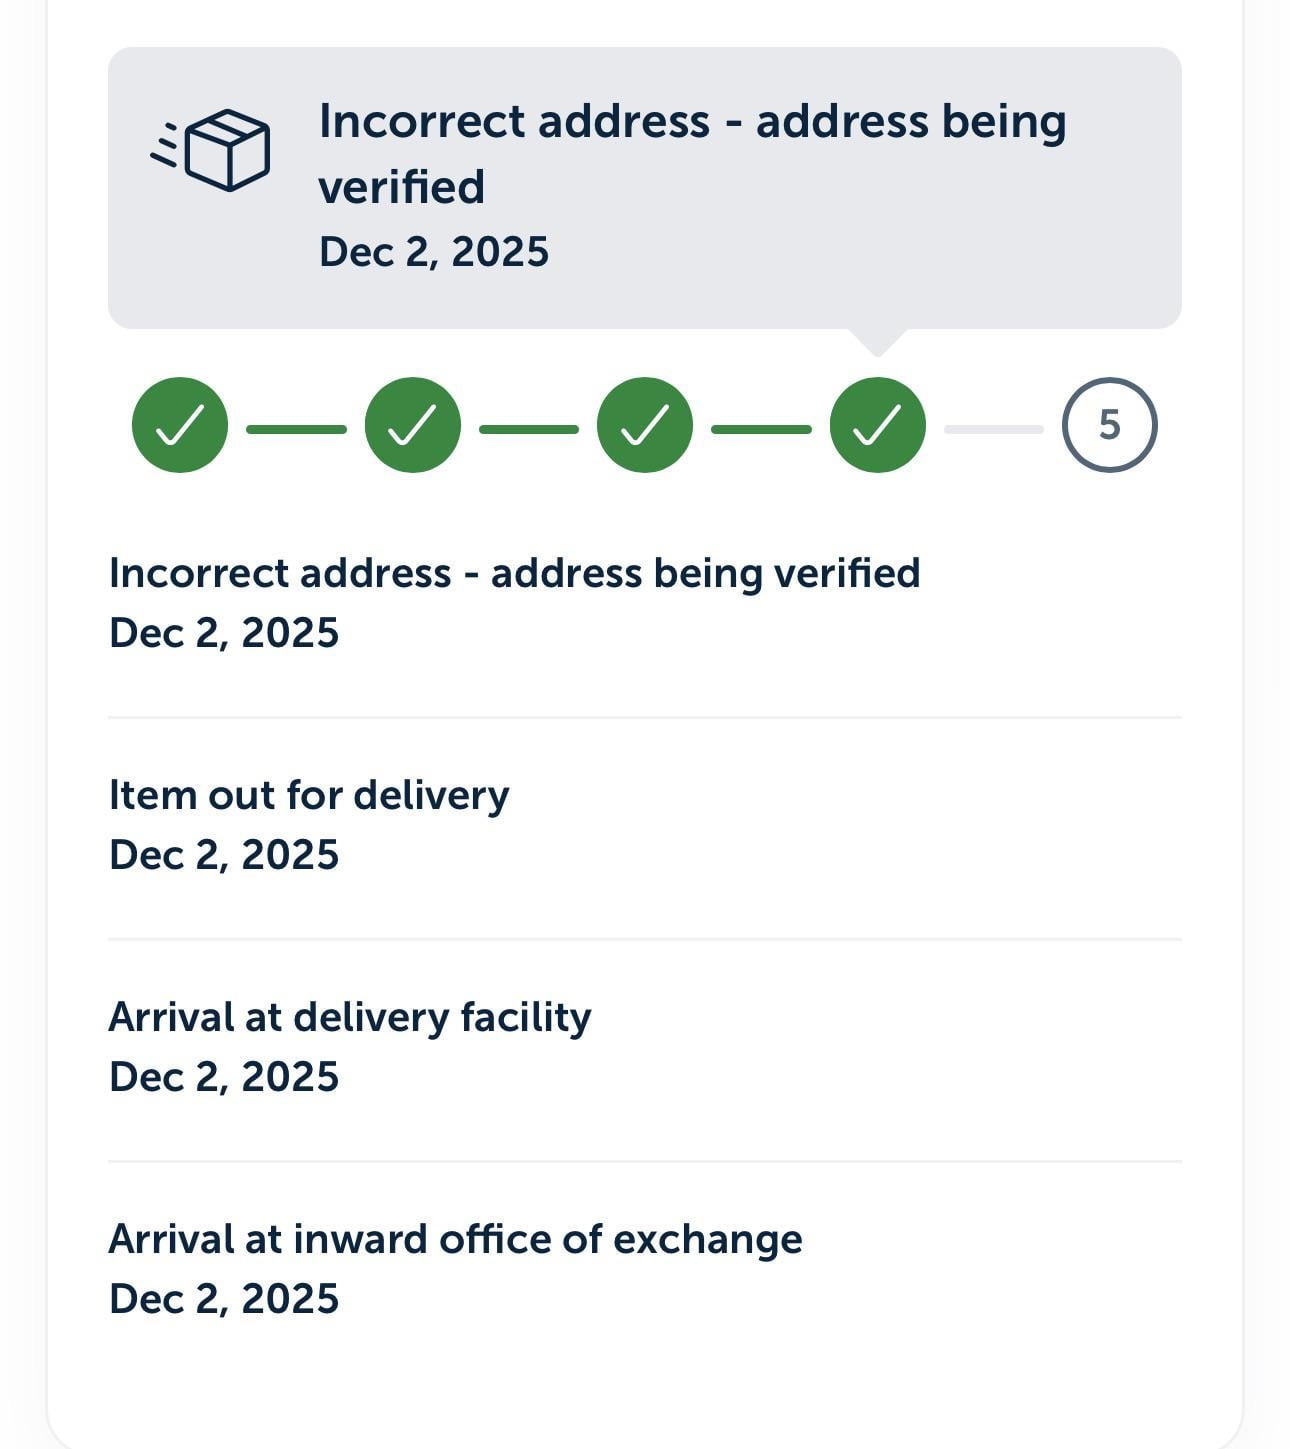The image size is (1290, 1449).
Task: Click the second green checkmark step circle
Action: (x=412, y=425)
